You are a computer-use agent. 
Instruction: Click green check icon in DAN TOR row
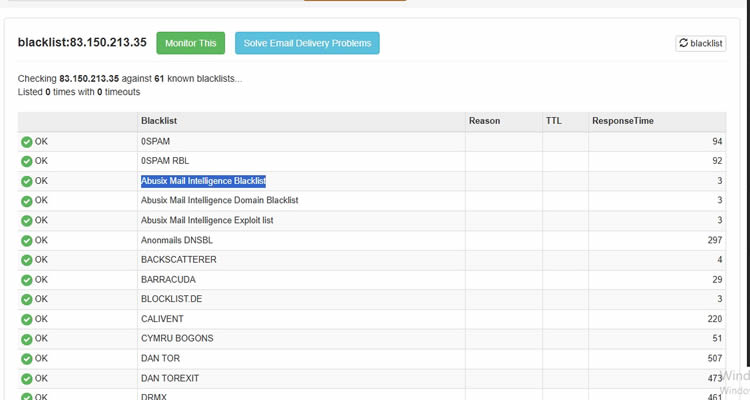(x=27, y=358)
